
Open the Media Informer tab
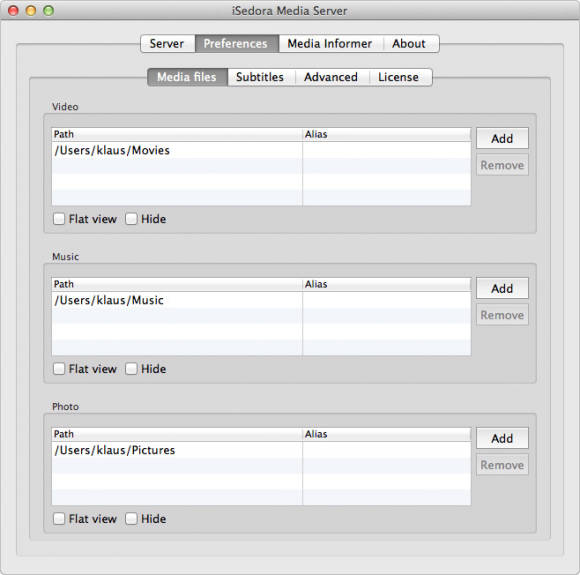click(x=331, y=44)
